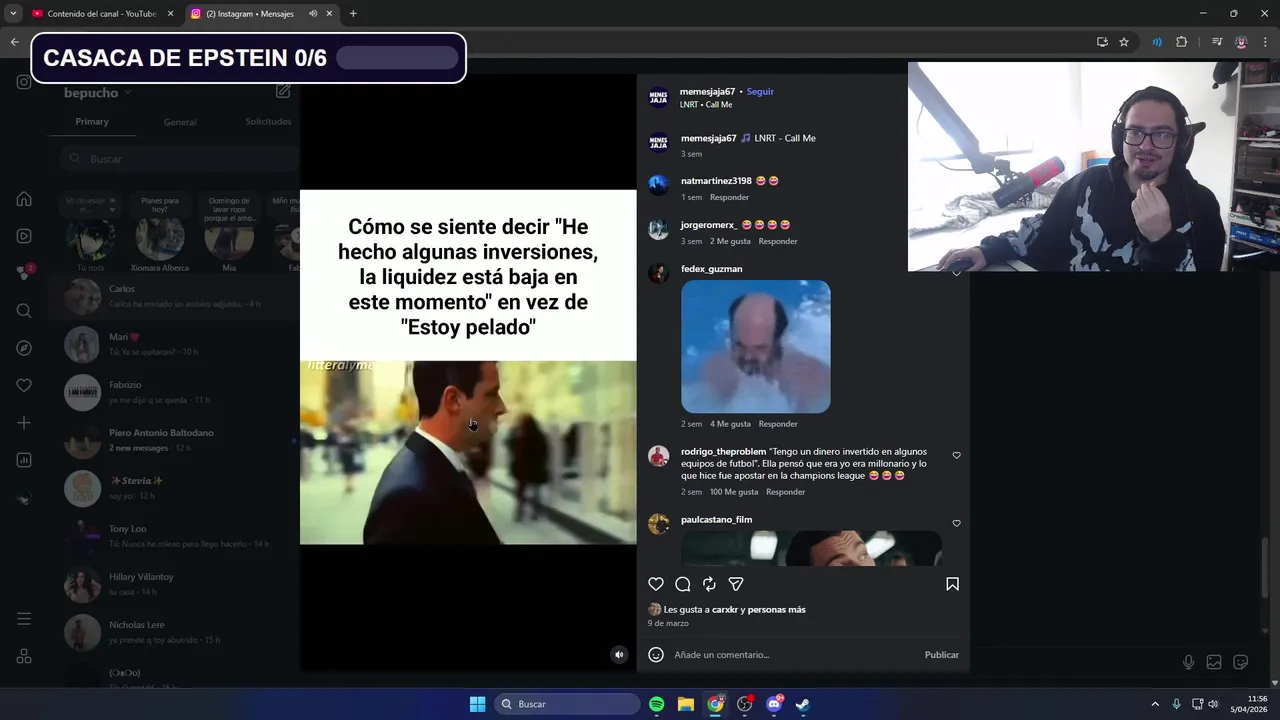Open comments via the speech bubble icon
1280x720 pixels.
(x=683, y=584)
